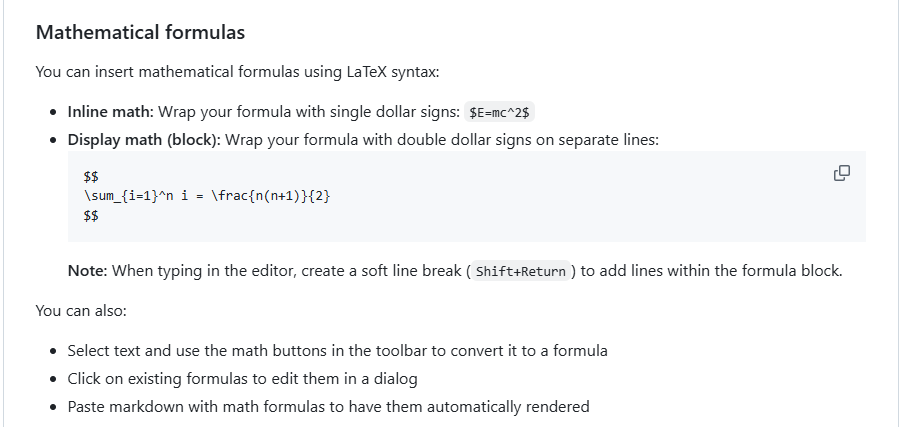Click the Select text and use math buttons bullet
This screenshot has height=427, width=916.
pyautogui.click(x=337, y=350)
